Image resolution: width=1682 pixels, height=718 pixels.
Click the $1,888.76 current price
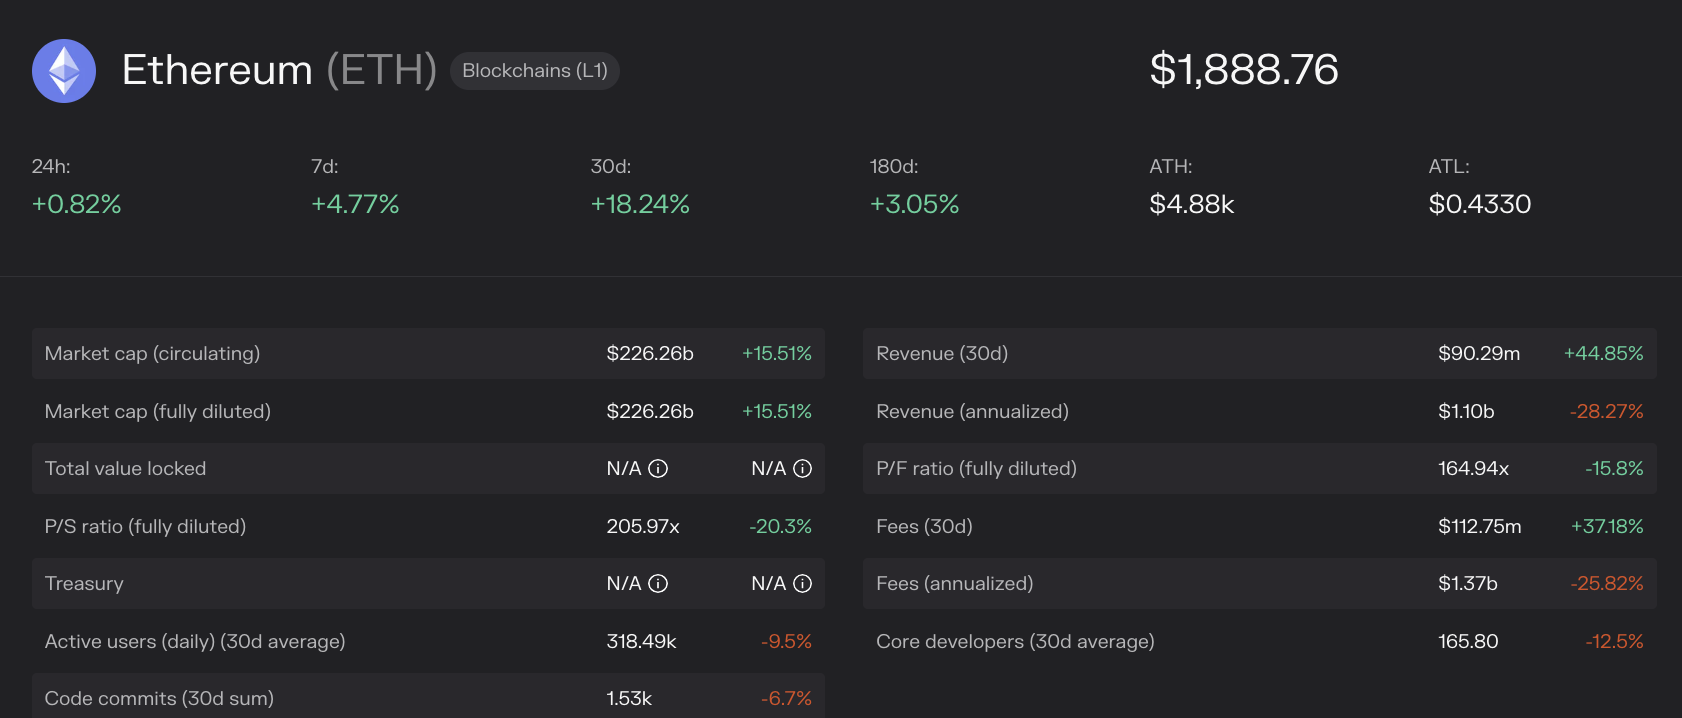point(1244,70)
